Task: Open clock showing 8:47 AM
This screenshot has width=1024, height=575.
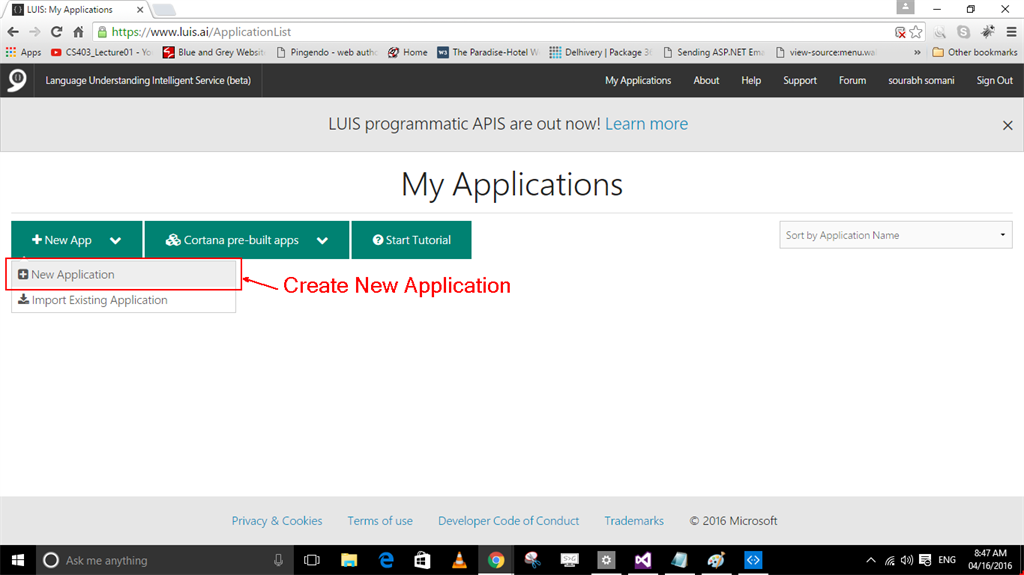Action: [990, 559]
